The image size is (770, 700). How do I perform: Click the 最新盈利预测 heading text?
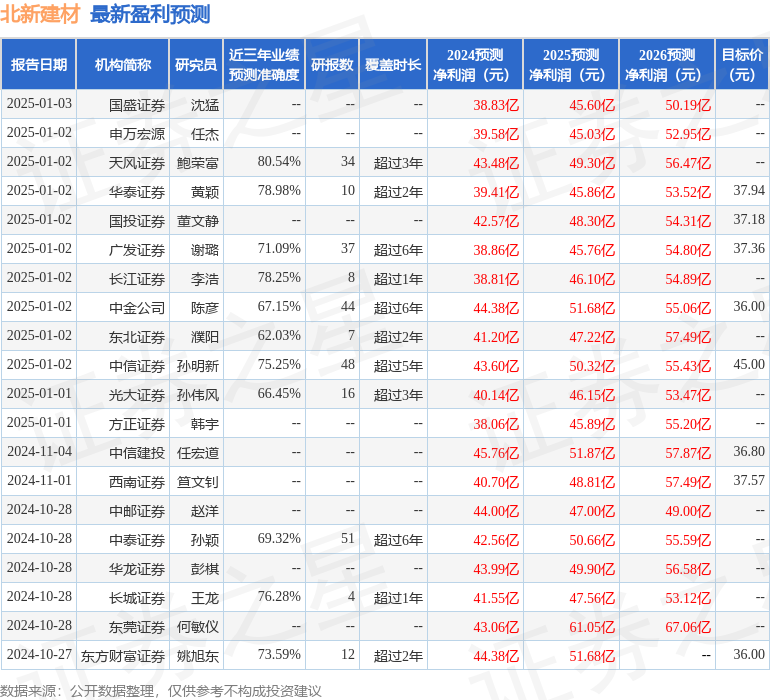point(150,15)
